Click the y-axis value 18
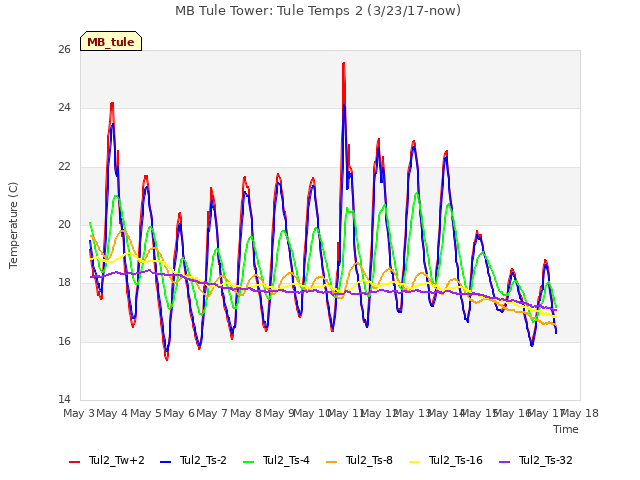Screen dimensions: 640x480 point(64,283)
